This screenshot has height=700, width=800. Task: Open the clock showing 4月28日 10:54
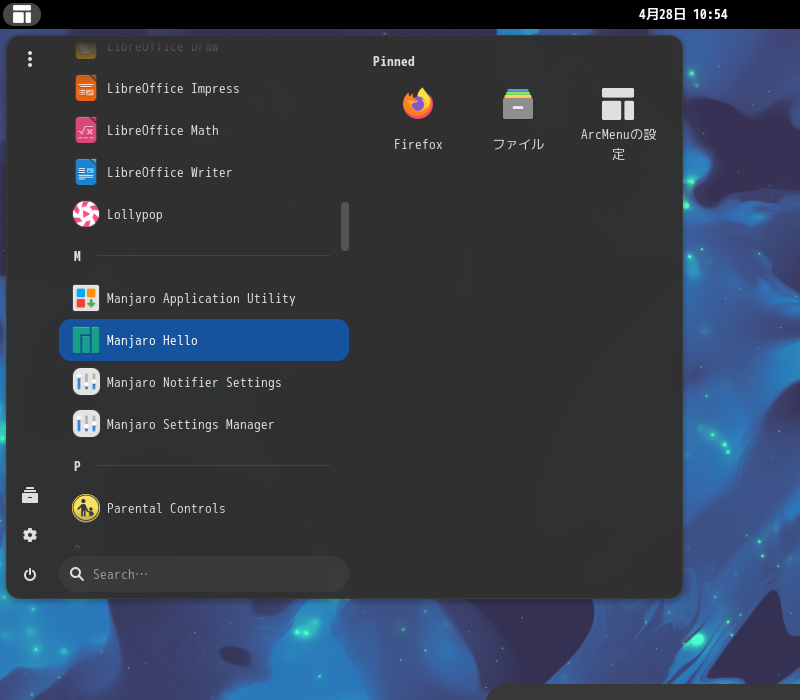pyautogui.click(x=683, y=14)
